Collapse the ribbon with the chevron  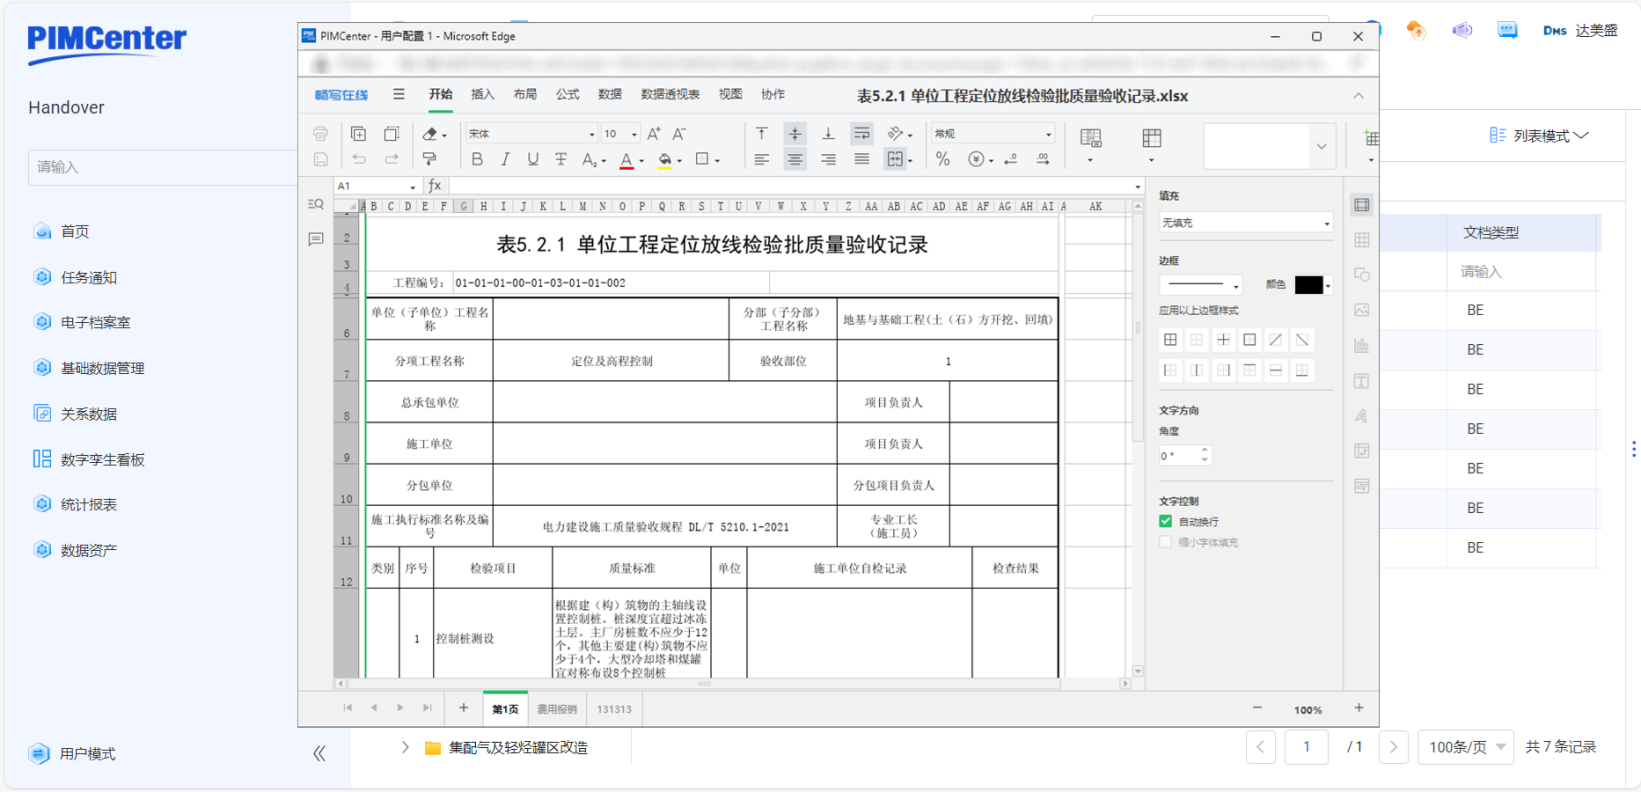point(1358,96)
